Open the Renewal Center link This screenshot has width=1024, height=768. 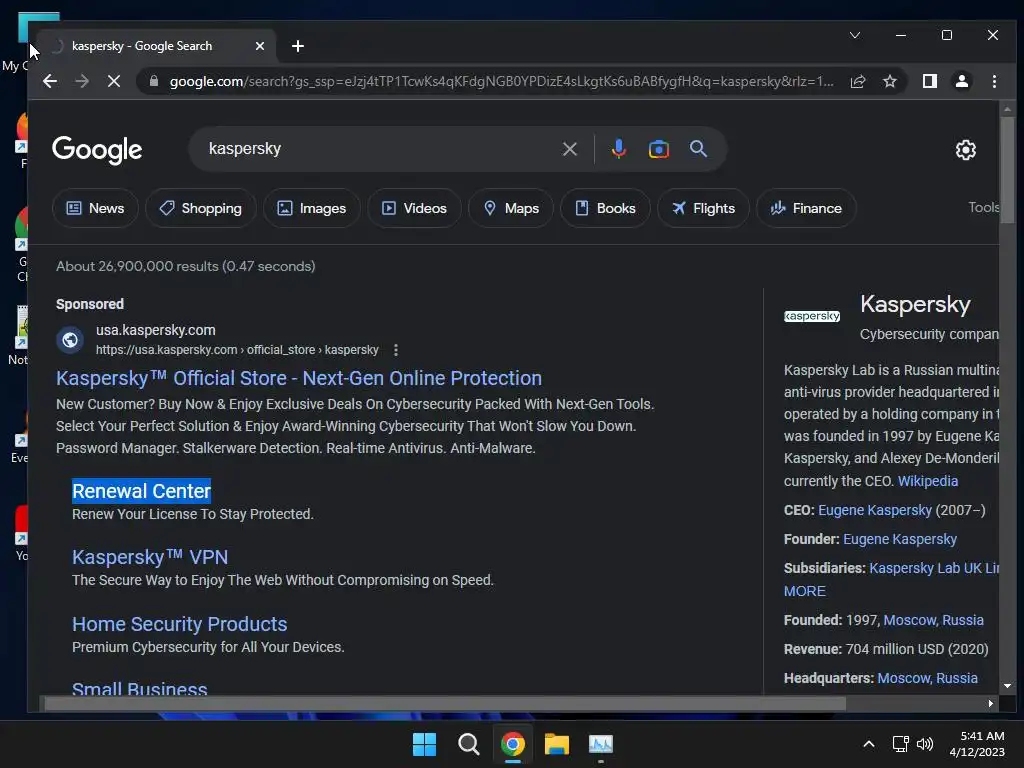pos(141,491)
